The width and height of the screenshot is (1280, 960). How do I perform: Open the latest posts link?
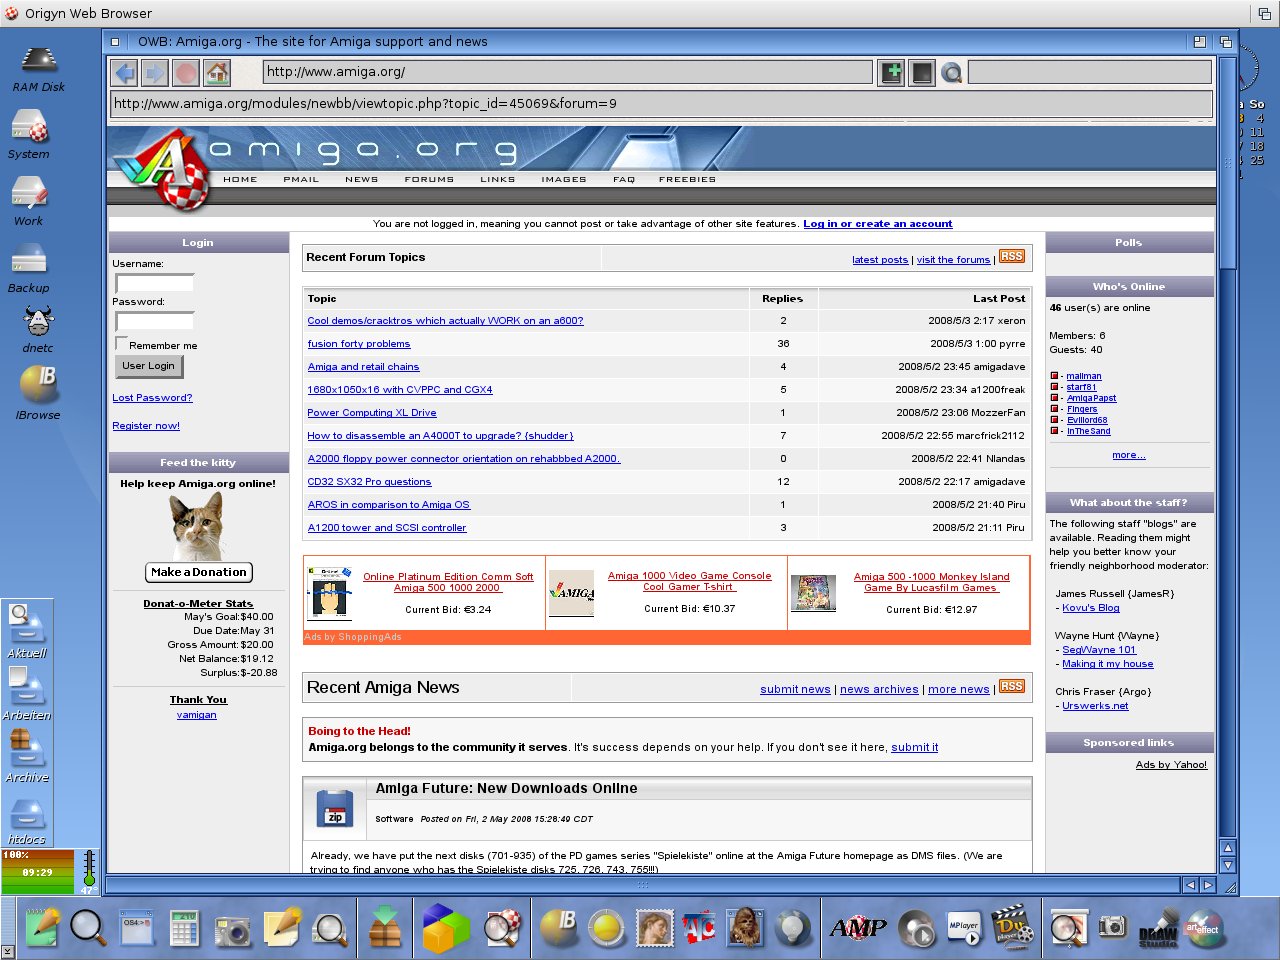880,260
